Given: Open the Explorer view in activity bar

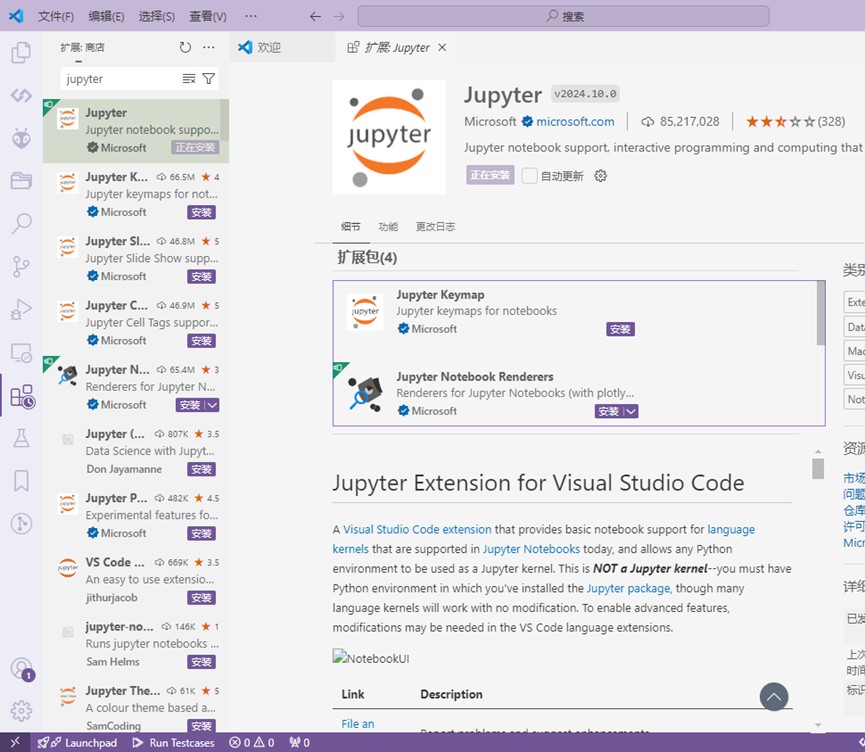Looking at the screenshot, I should (21, 52).
